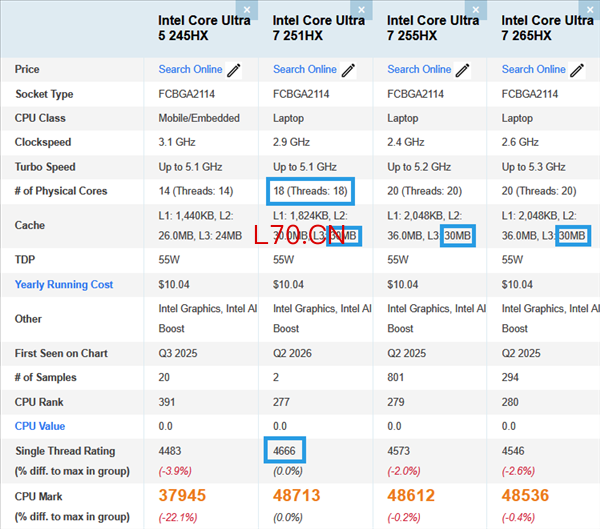Screen dimensions: 600x529
Task: Click the Q3 2025 first seen value
Action: click(178, 353)
